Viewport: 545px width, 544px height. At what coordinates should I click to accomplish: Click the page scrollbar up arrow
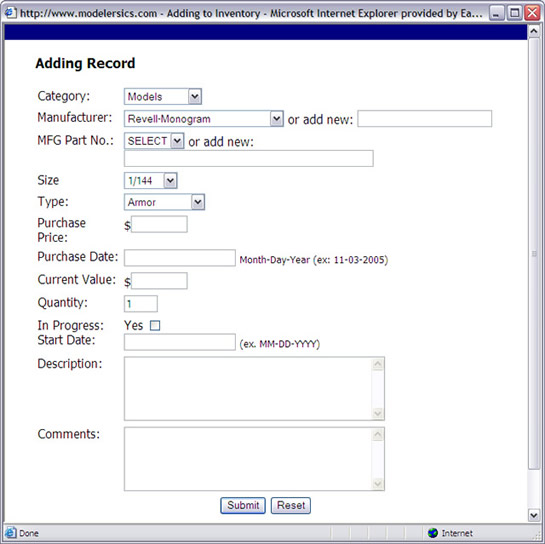[534, 31]
